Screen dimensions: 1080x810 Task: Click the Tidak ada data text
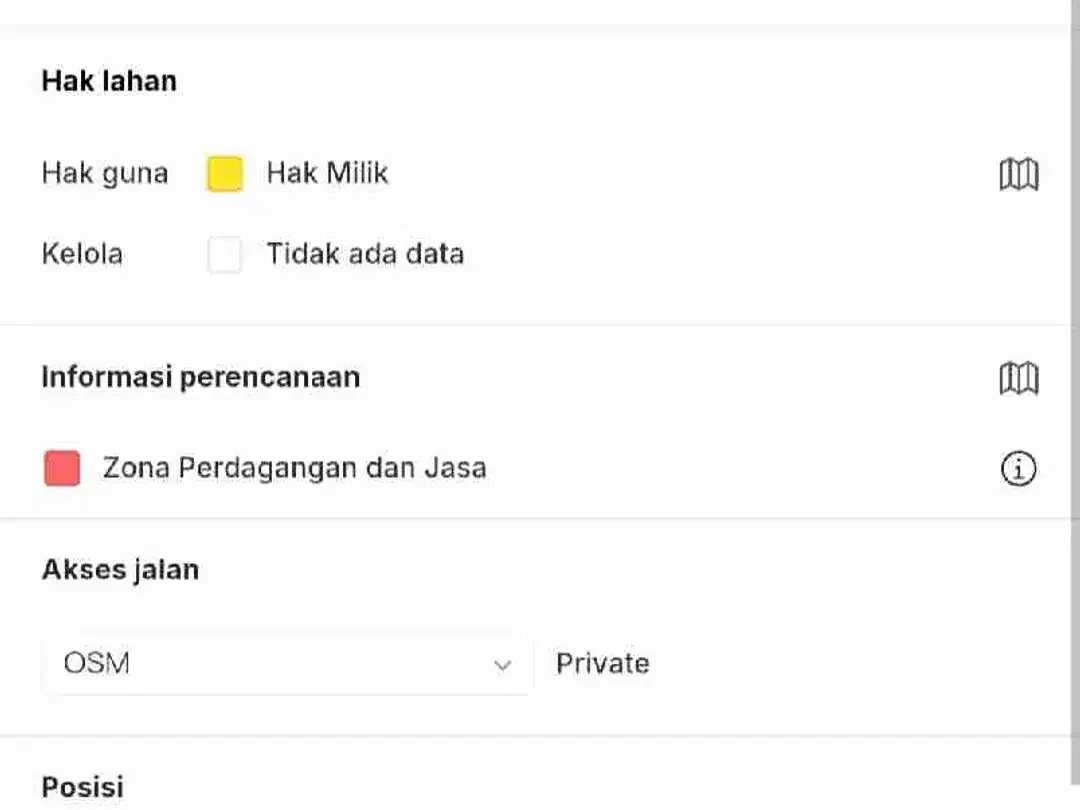365,253
